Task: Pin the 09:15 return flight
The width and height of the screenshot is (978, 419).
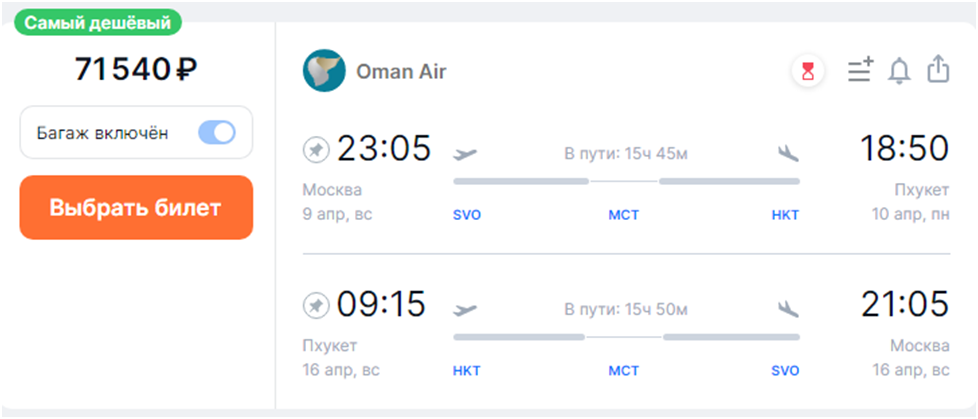Action: click(316, 304)
